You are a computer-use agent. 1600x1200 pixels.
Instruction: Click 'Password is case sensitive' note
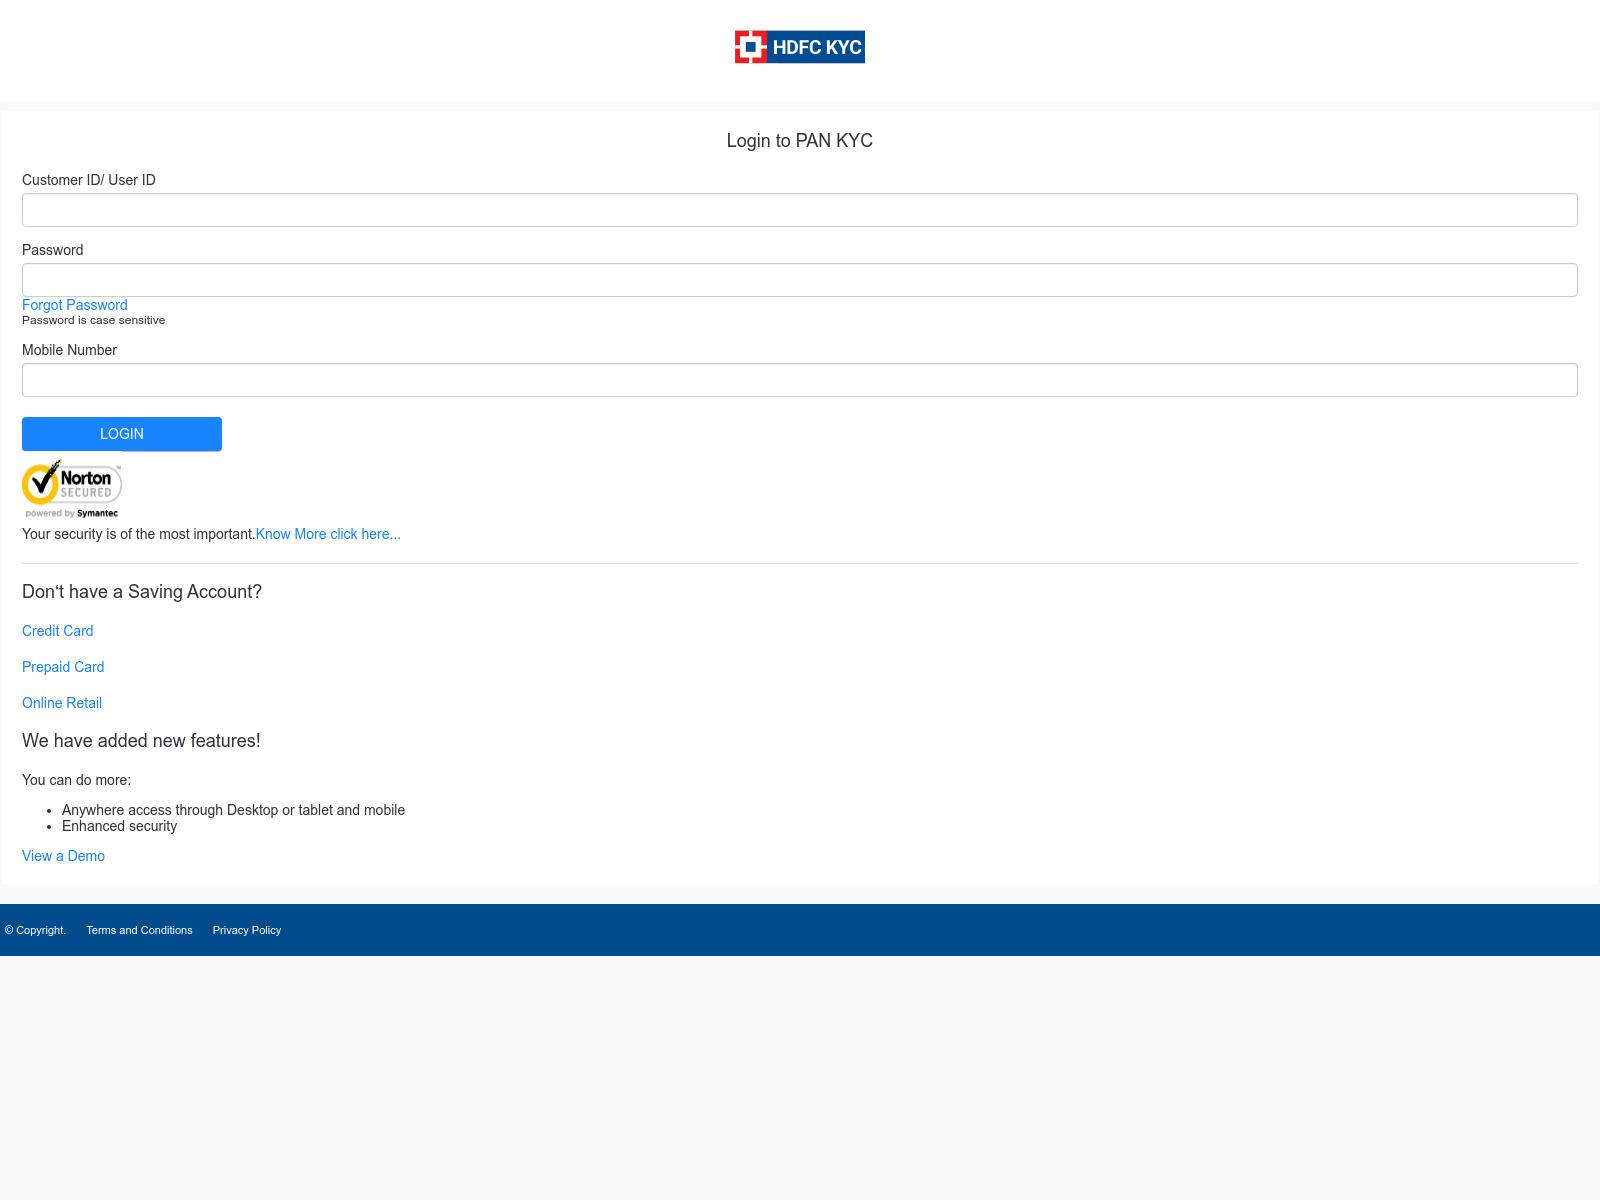tap(94, 320)
